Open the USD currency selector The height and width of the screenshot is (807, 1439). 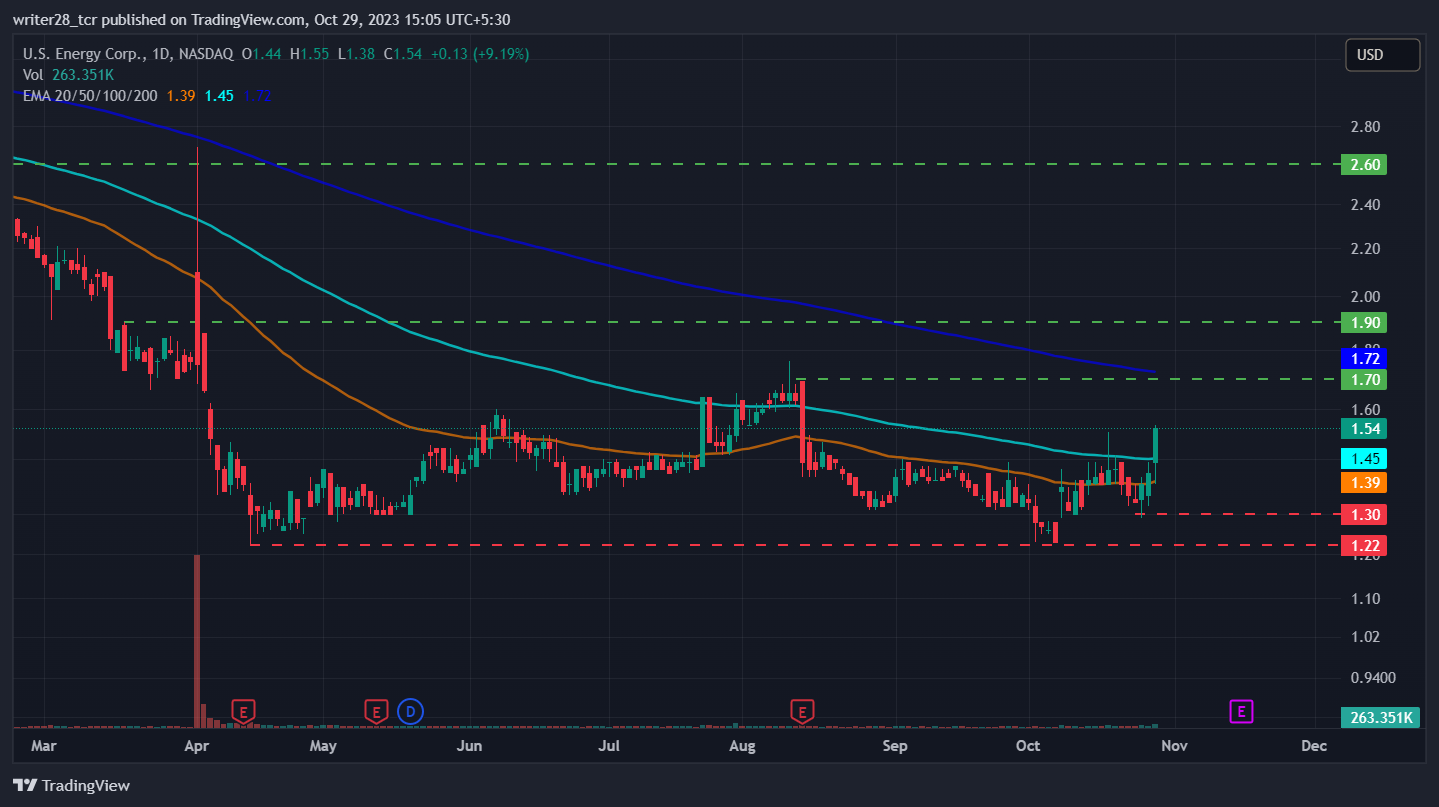[x=1382, y=55]
